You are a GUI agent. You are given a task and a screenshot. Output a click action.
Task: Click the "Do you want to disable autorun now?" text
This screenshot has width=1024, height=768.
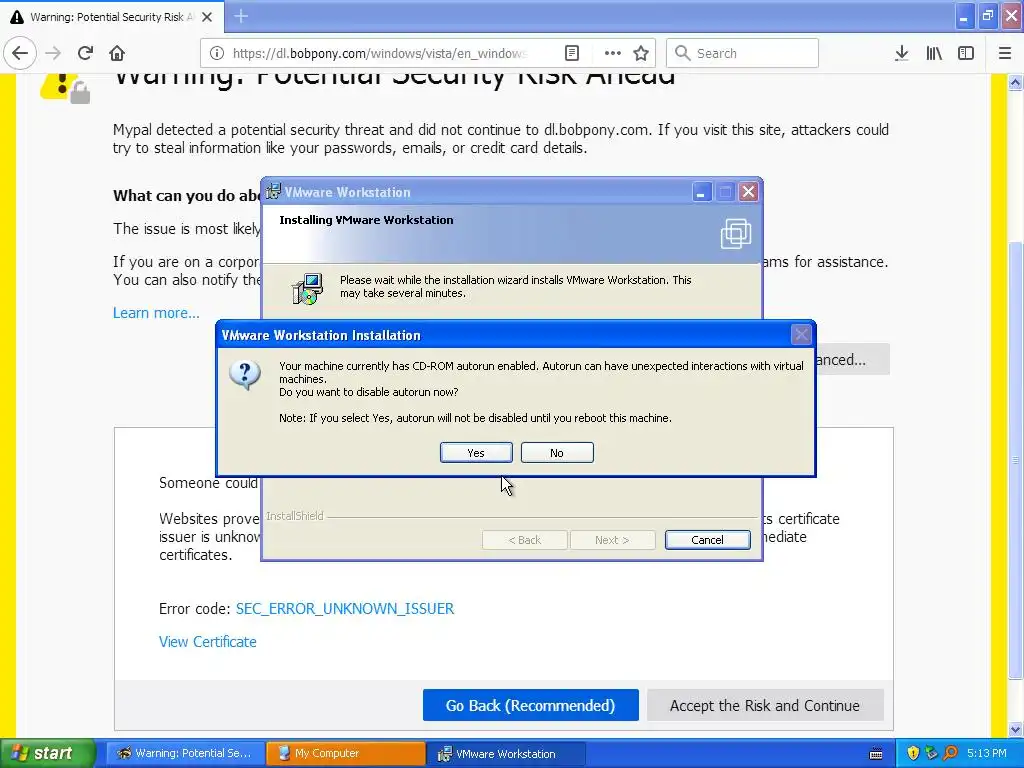[x=368, y=392]
